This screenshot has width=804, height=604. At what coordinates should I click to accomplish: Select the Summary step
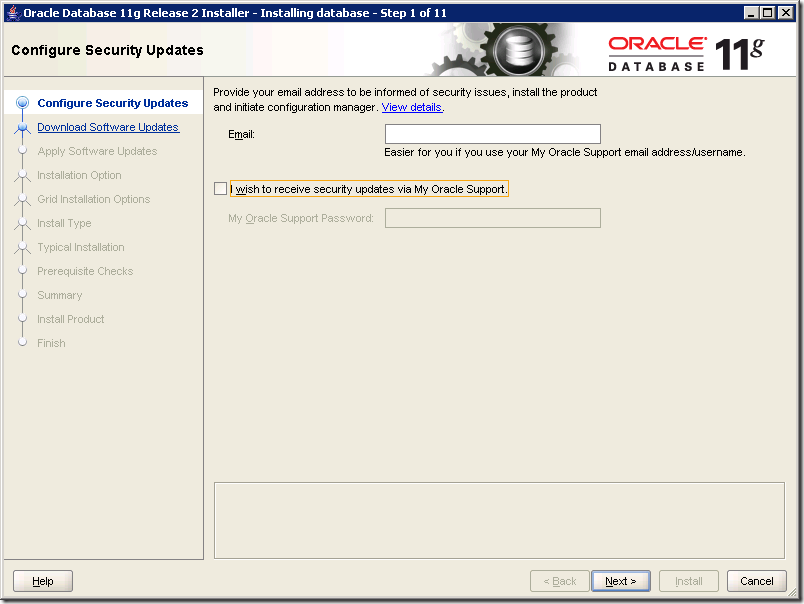coord(59,295)
